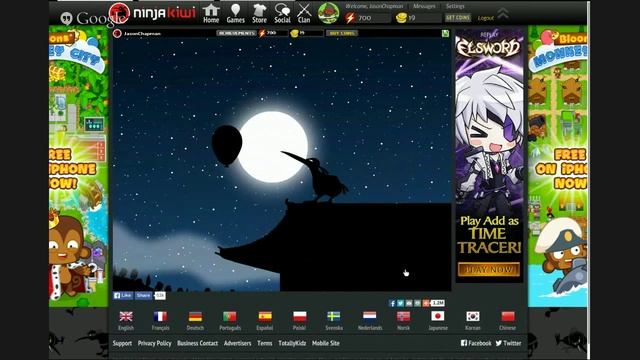Visit the Facebook footer link
The height and width of the screenshot is (360, 640).
476,343
